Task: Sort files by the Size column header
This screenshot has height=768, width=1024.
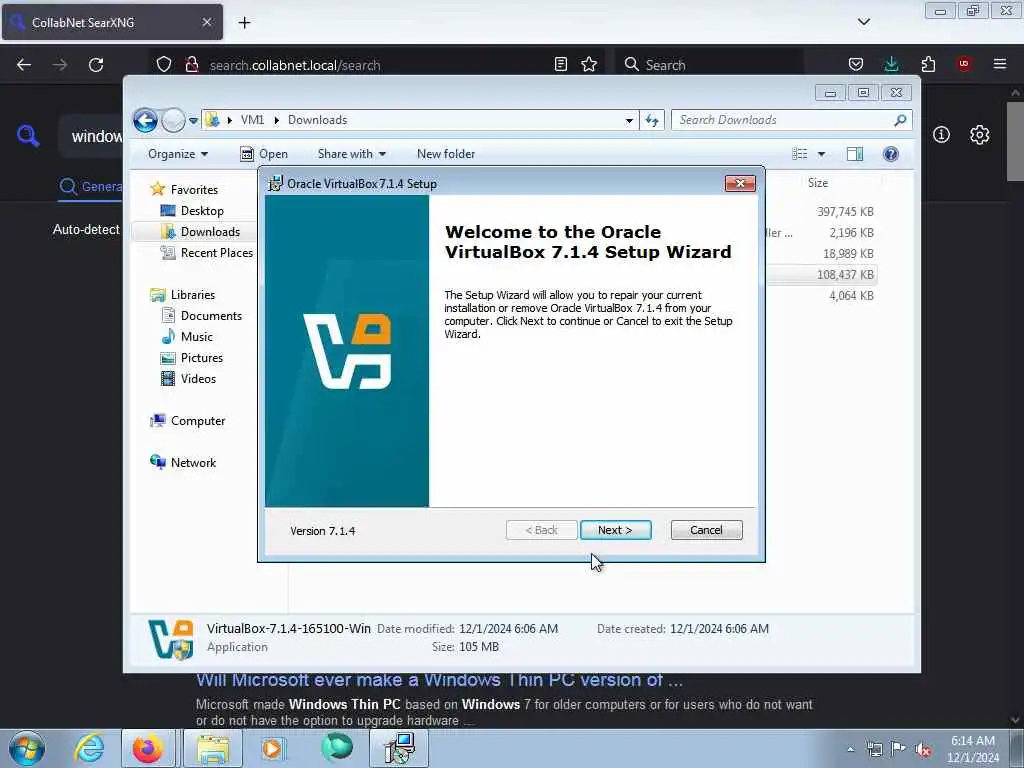Action: [818, 184]
